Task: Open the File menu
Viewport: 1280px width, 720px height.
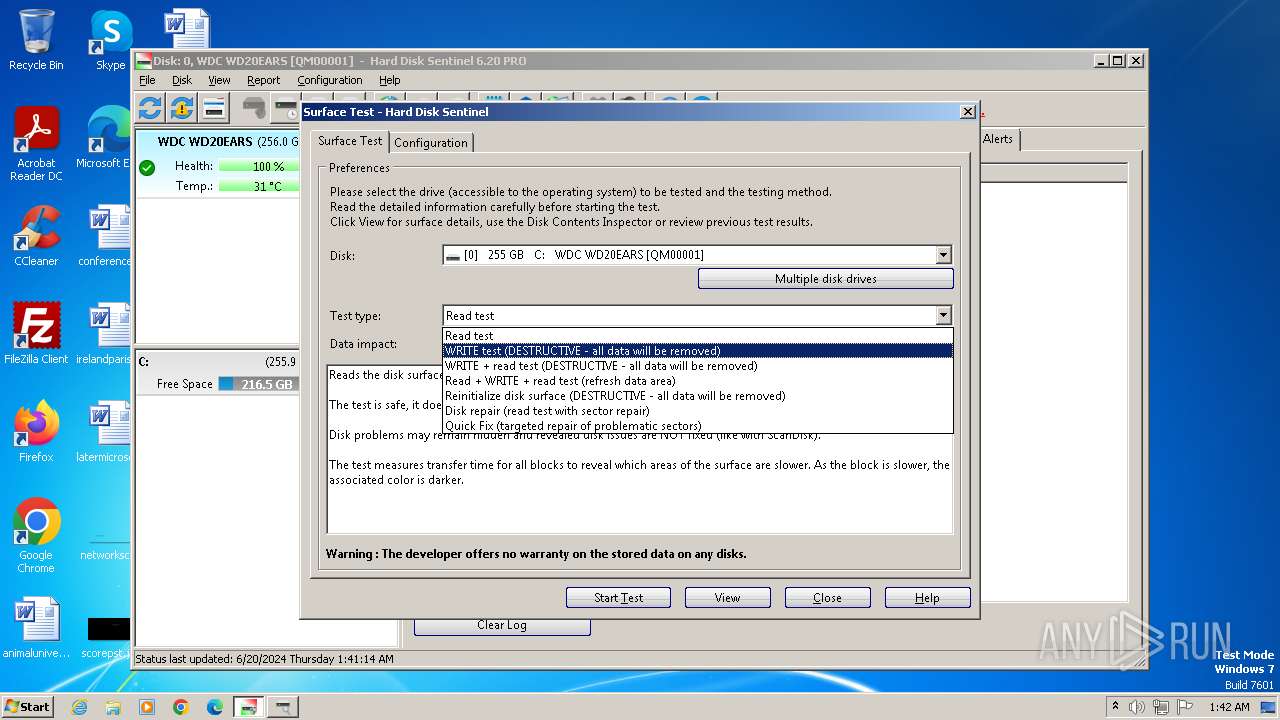Action: click(x=147, y=80)
